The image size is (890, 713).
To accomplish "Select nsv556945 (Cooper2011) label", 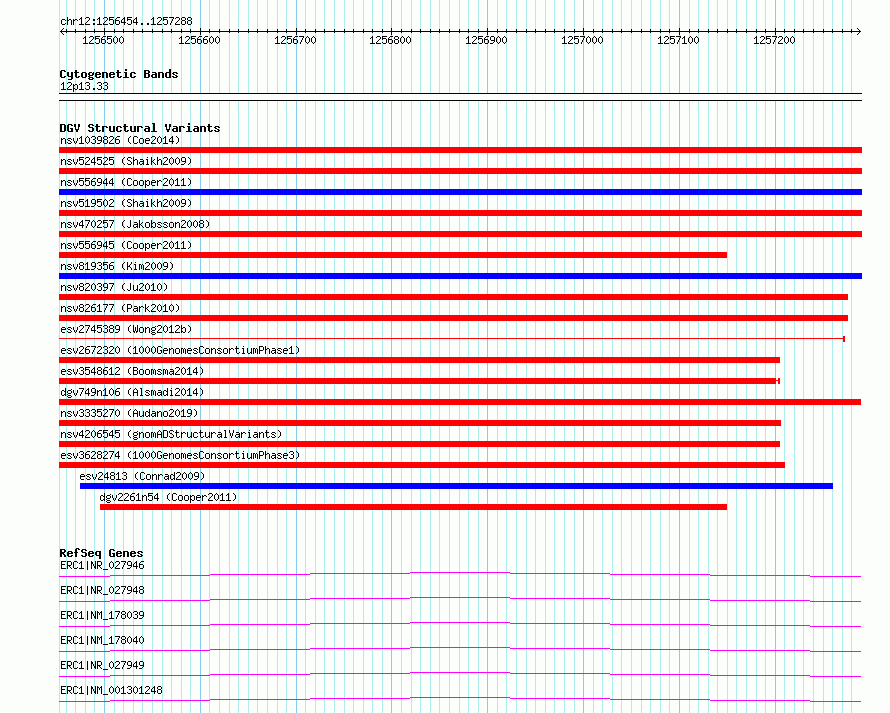I will pos(126,245).
